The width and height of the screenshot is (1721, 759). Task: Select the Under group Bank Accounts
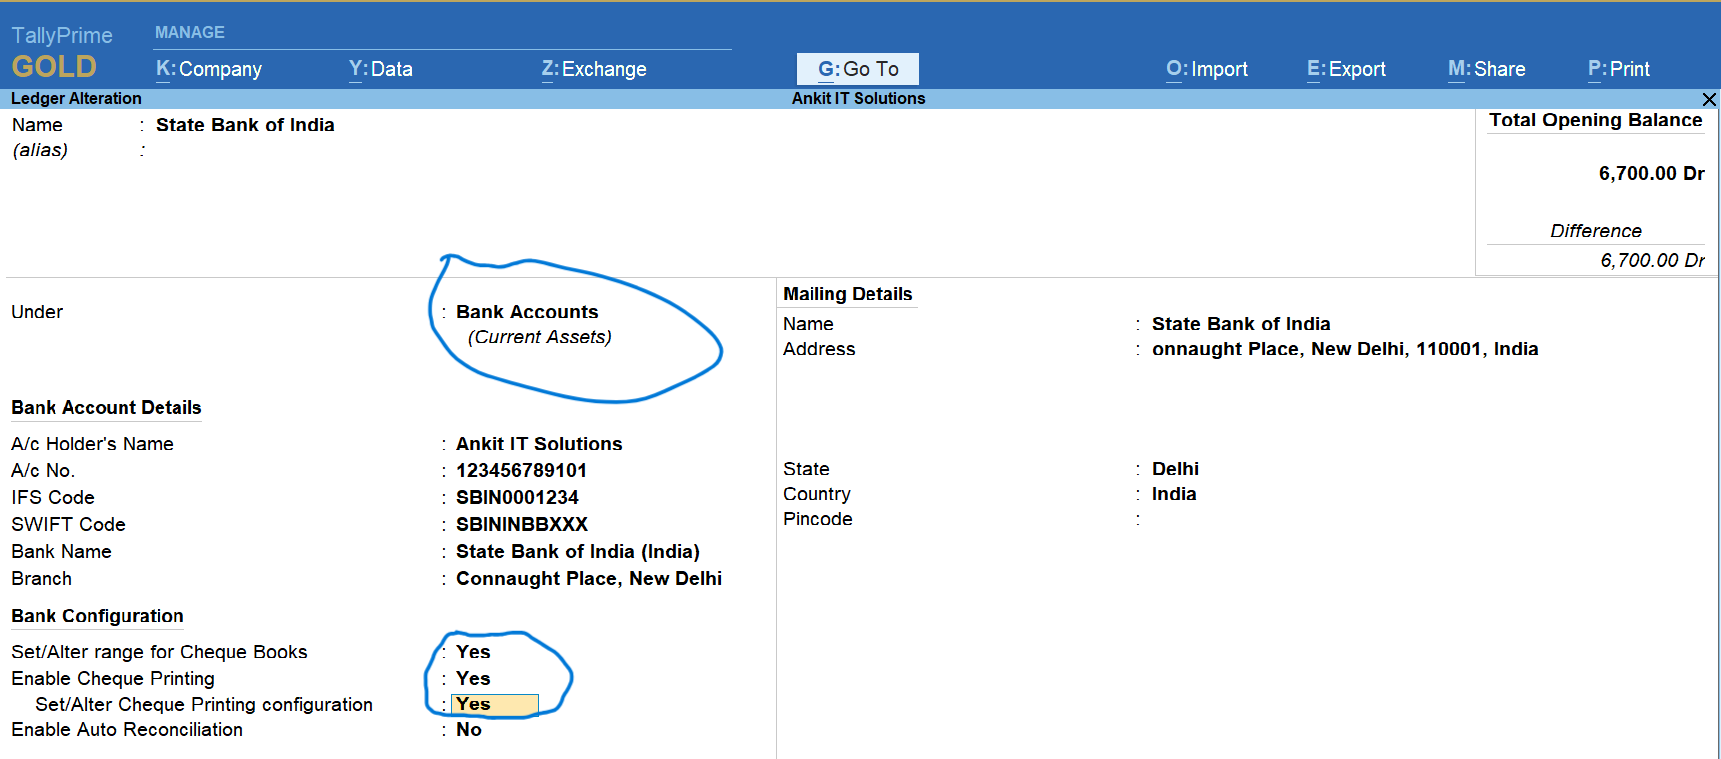pos(527,312)
